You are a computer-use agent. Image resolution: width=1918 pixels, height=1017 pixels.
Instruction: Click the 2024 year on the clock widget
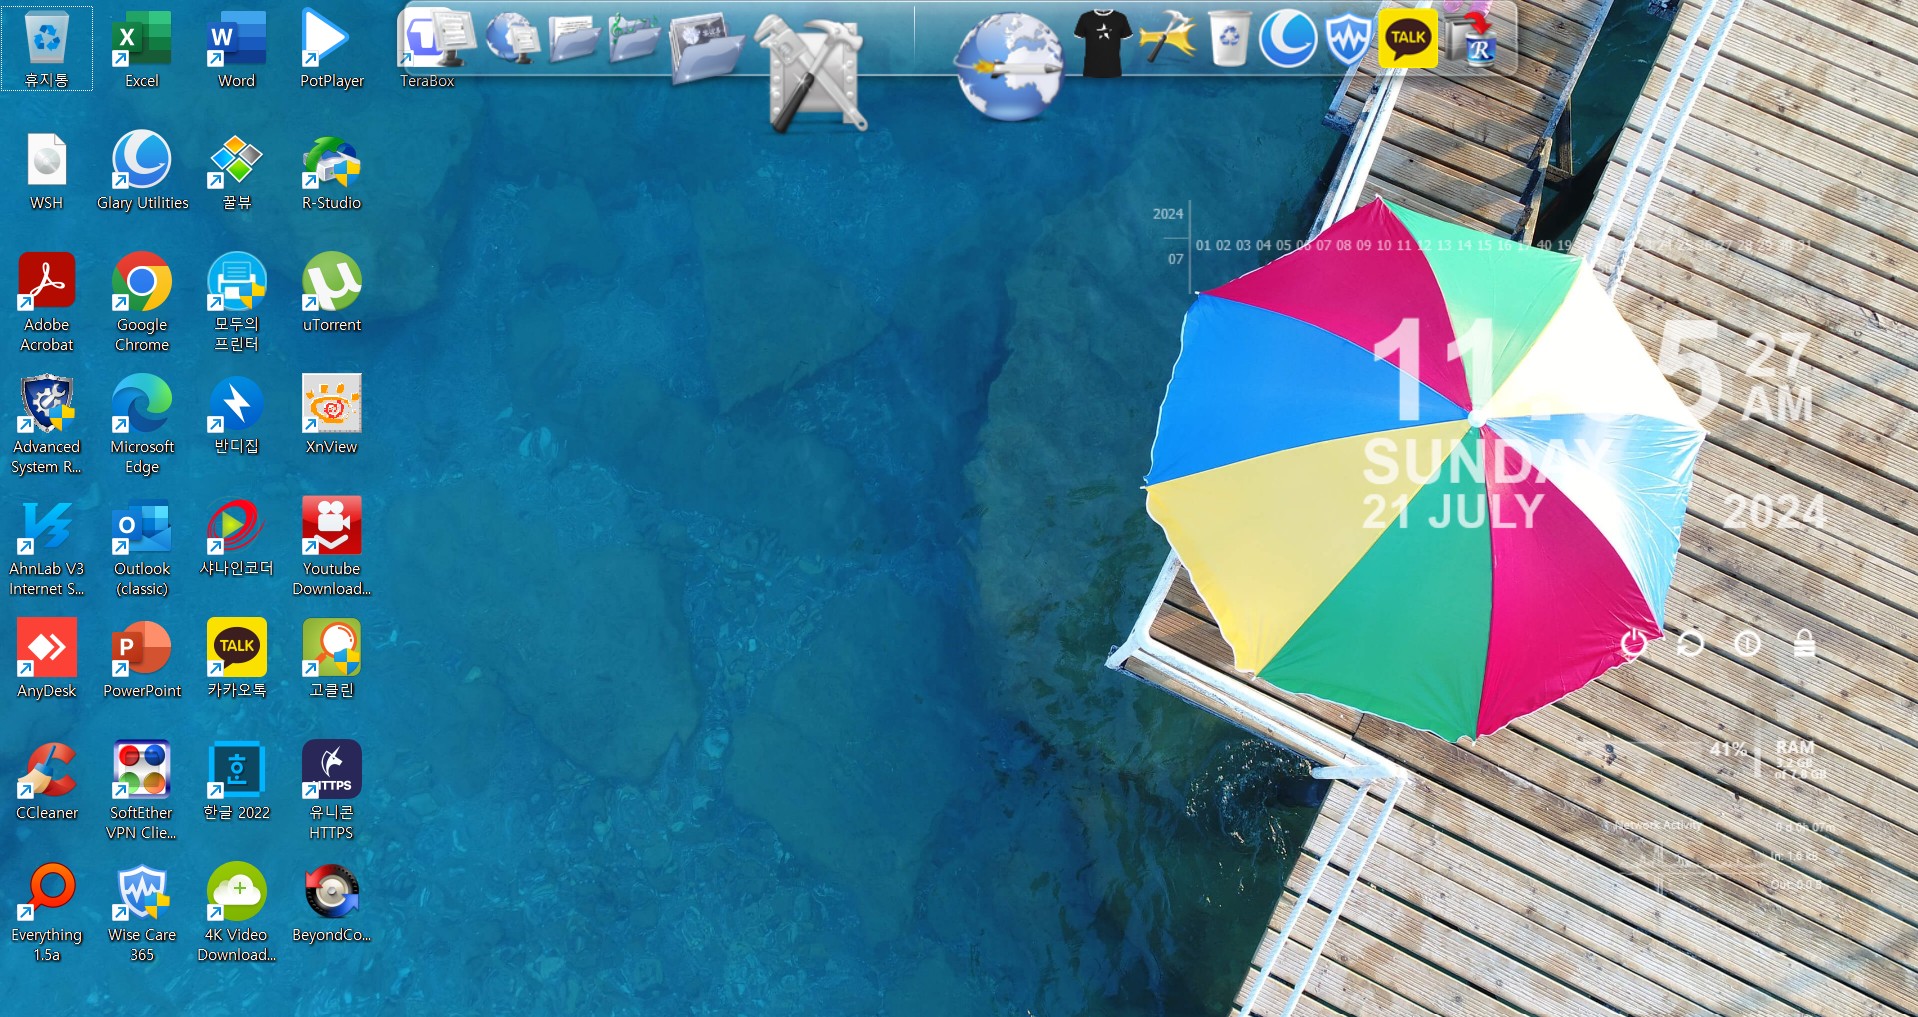tap(1774, 512)
